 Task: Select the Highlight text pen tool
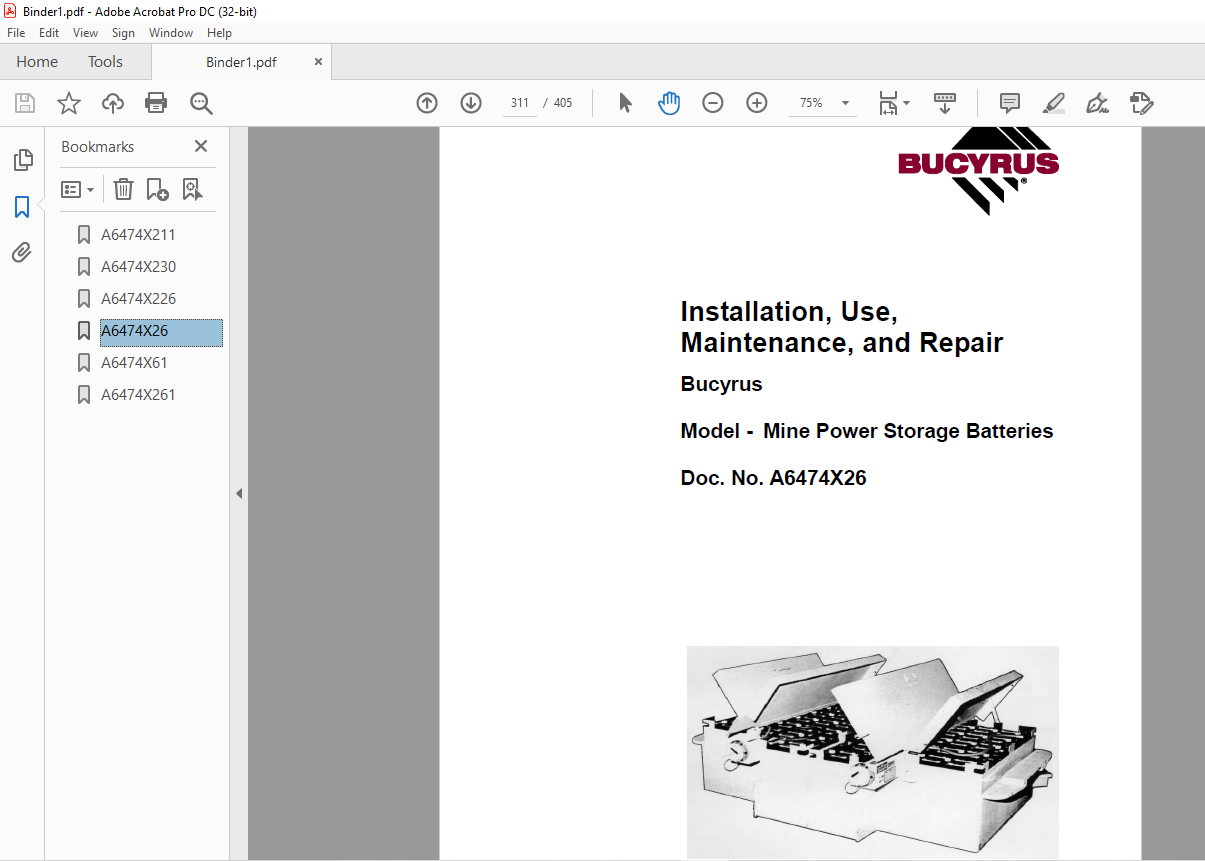point(1054,103)
